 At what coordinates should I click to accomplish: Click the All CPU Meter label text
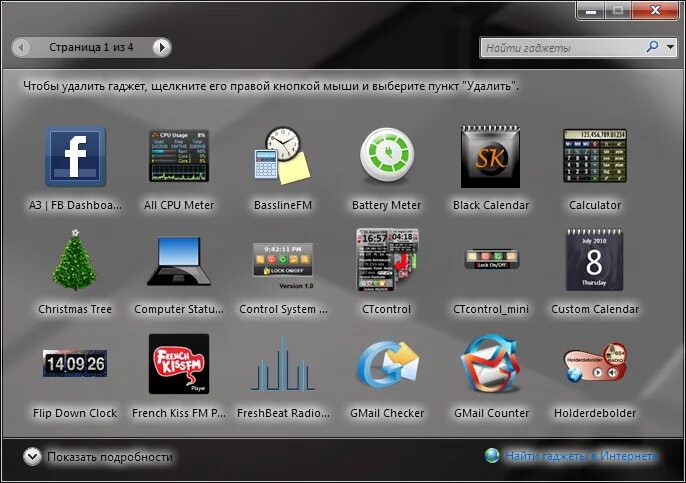(179, 205)
